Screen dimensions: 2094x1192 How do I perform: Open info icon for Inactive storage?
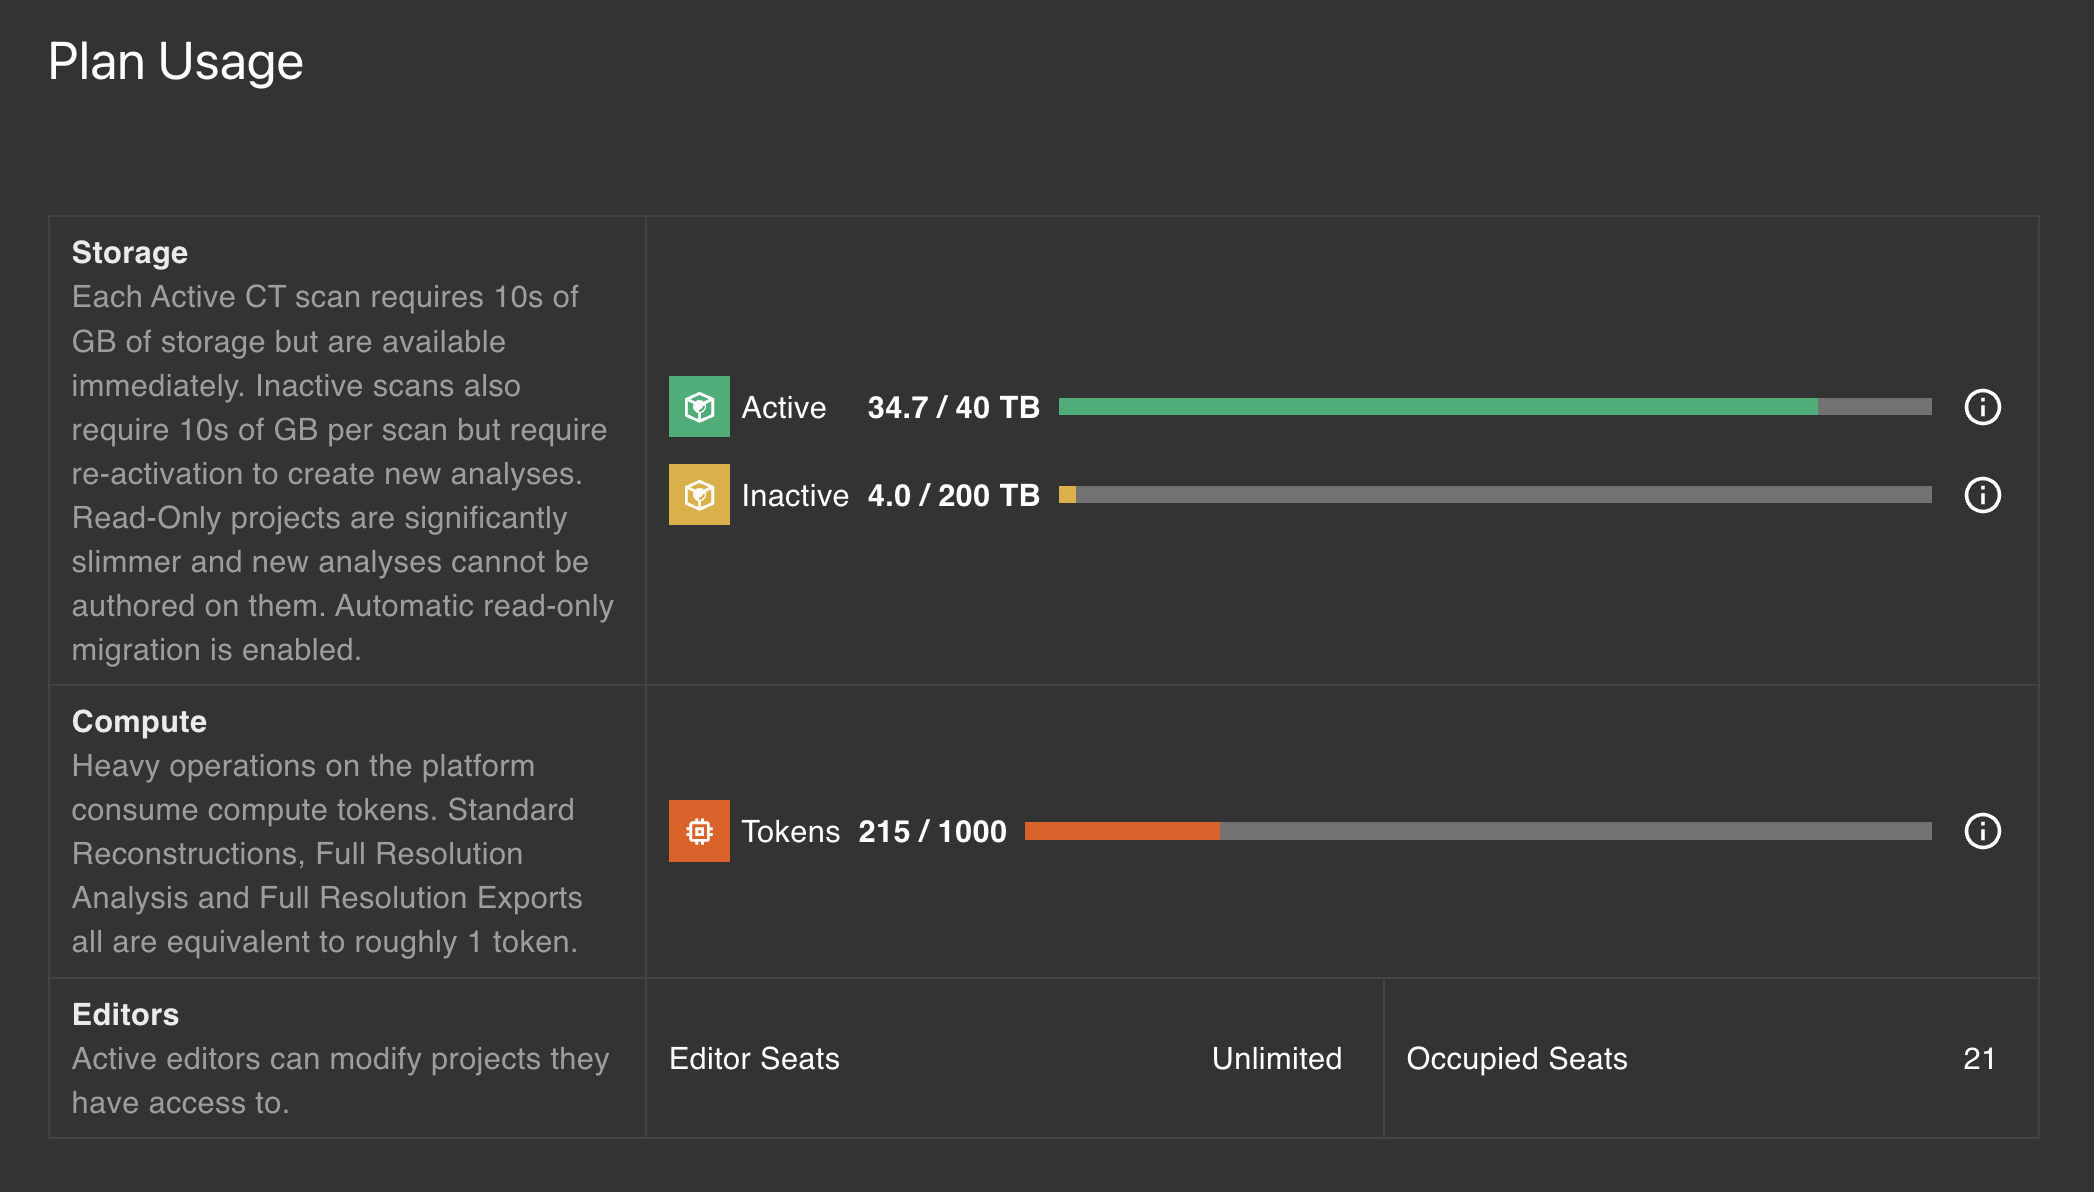(x=1982, y=495)
